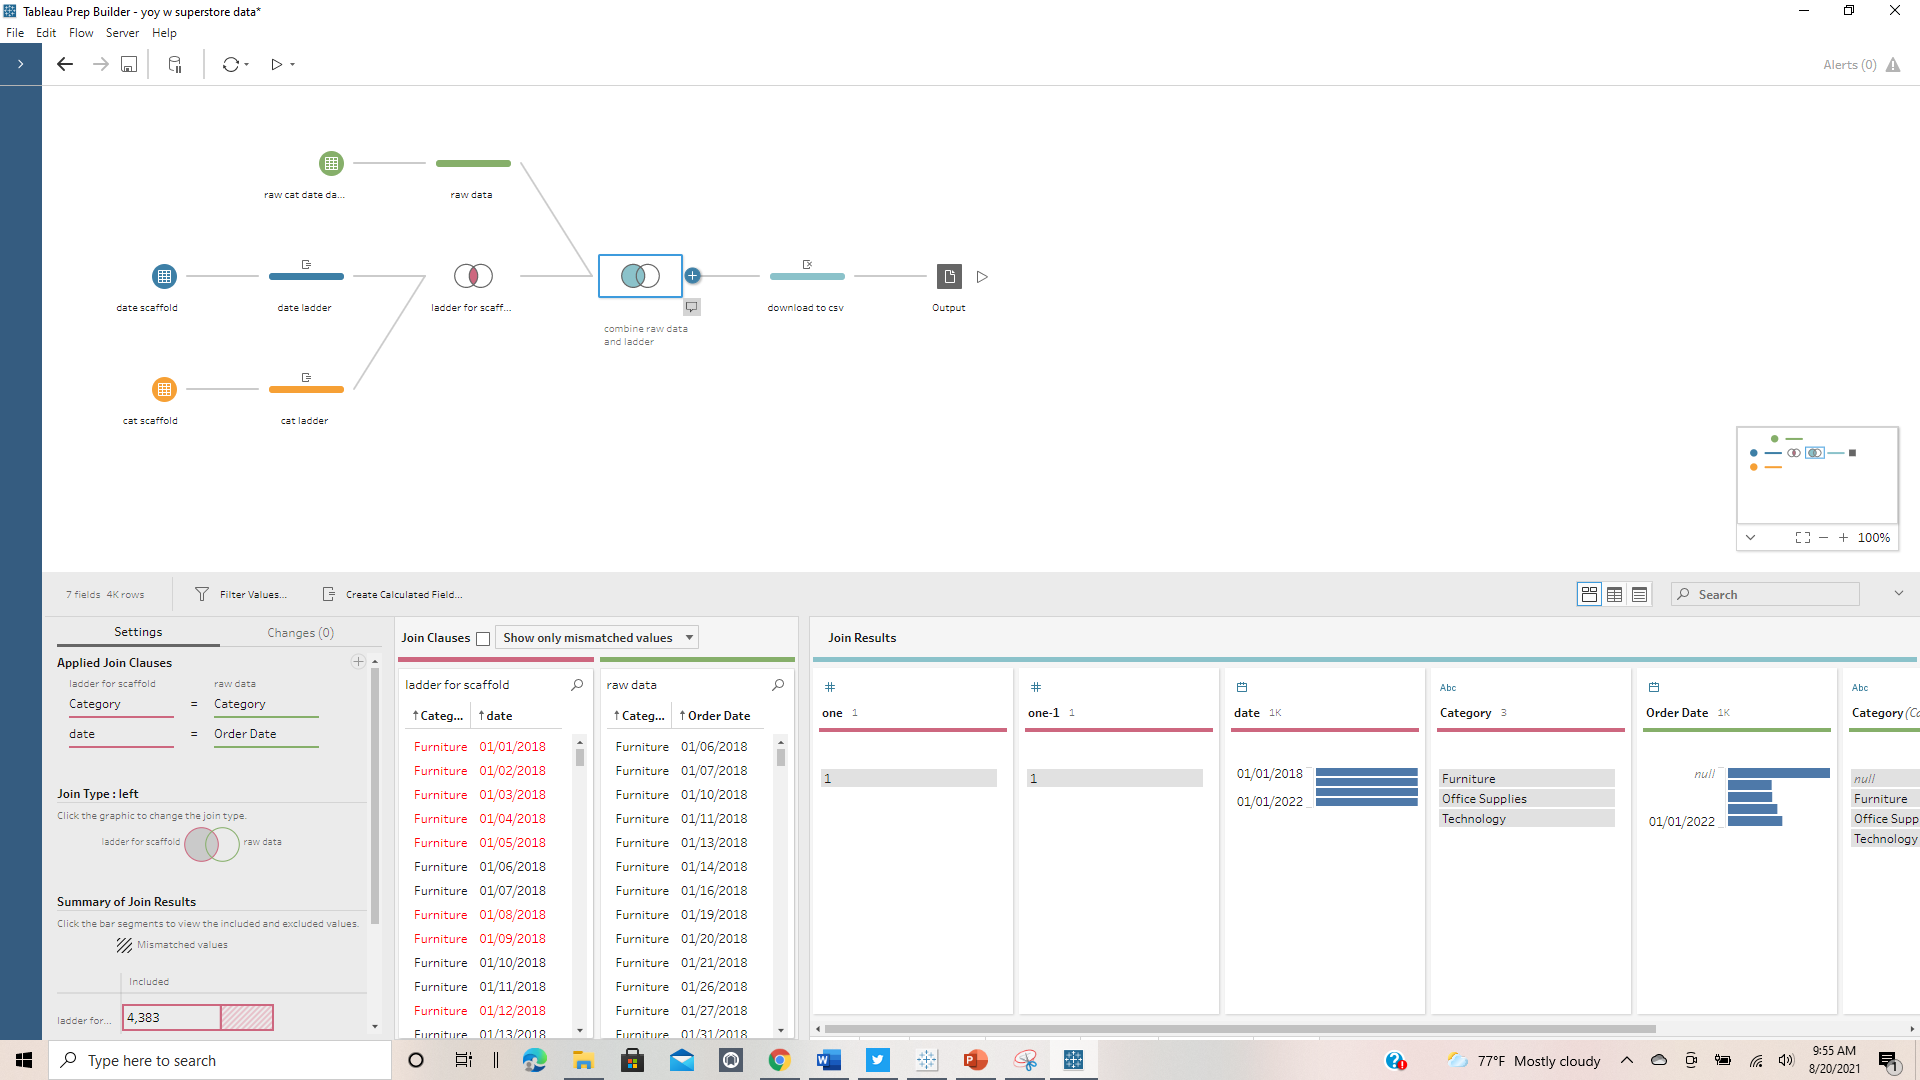Click the save flow toolbar icon
1920x1080 pixels.
(129, 64)
